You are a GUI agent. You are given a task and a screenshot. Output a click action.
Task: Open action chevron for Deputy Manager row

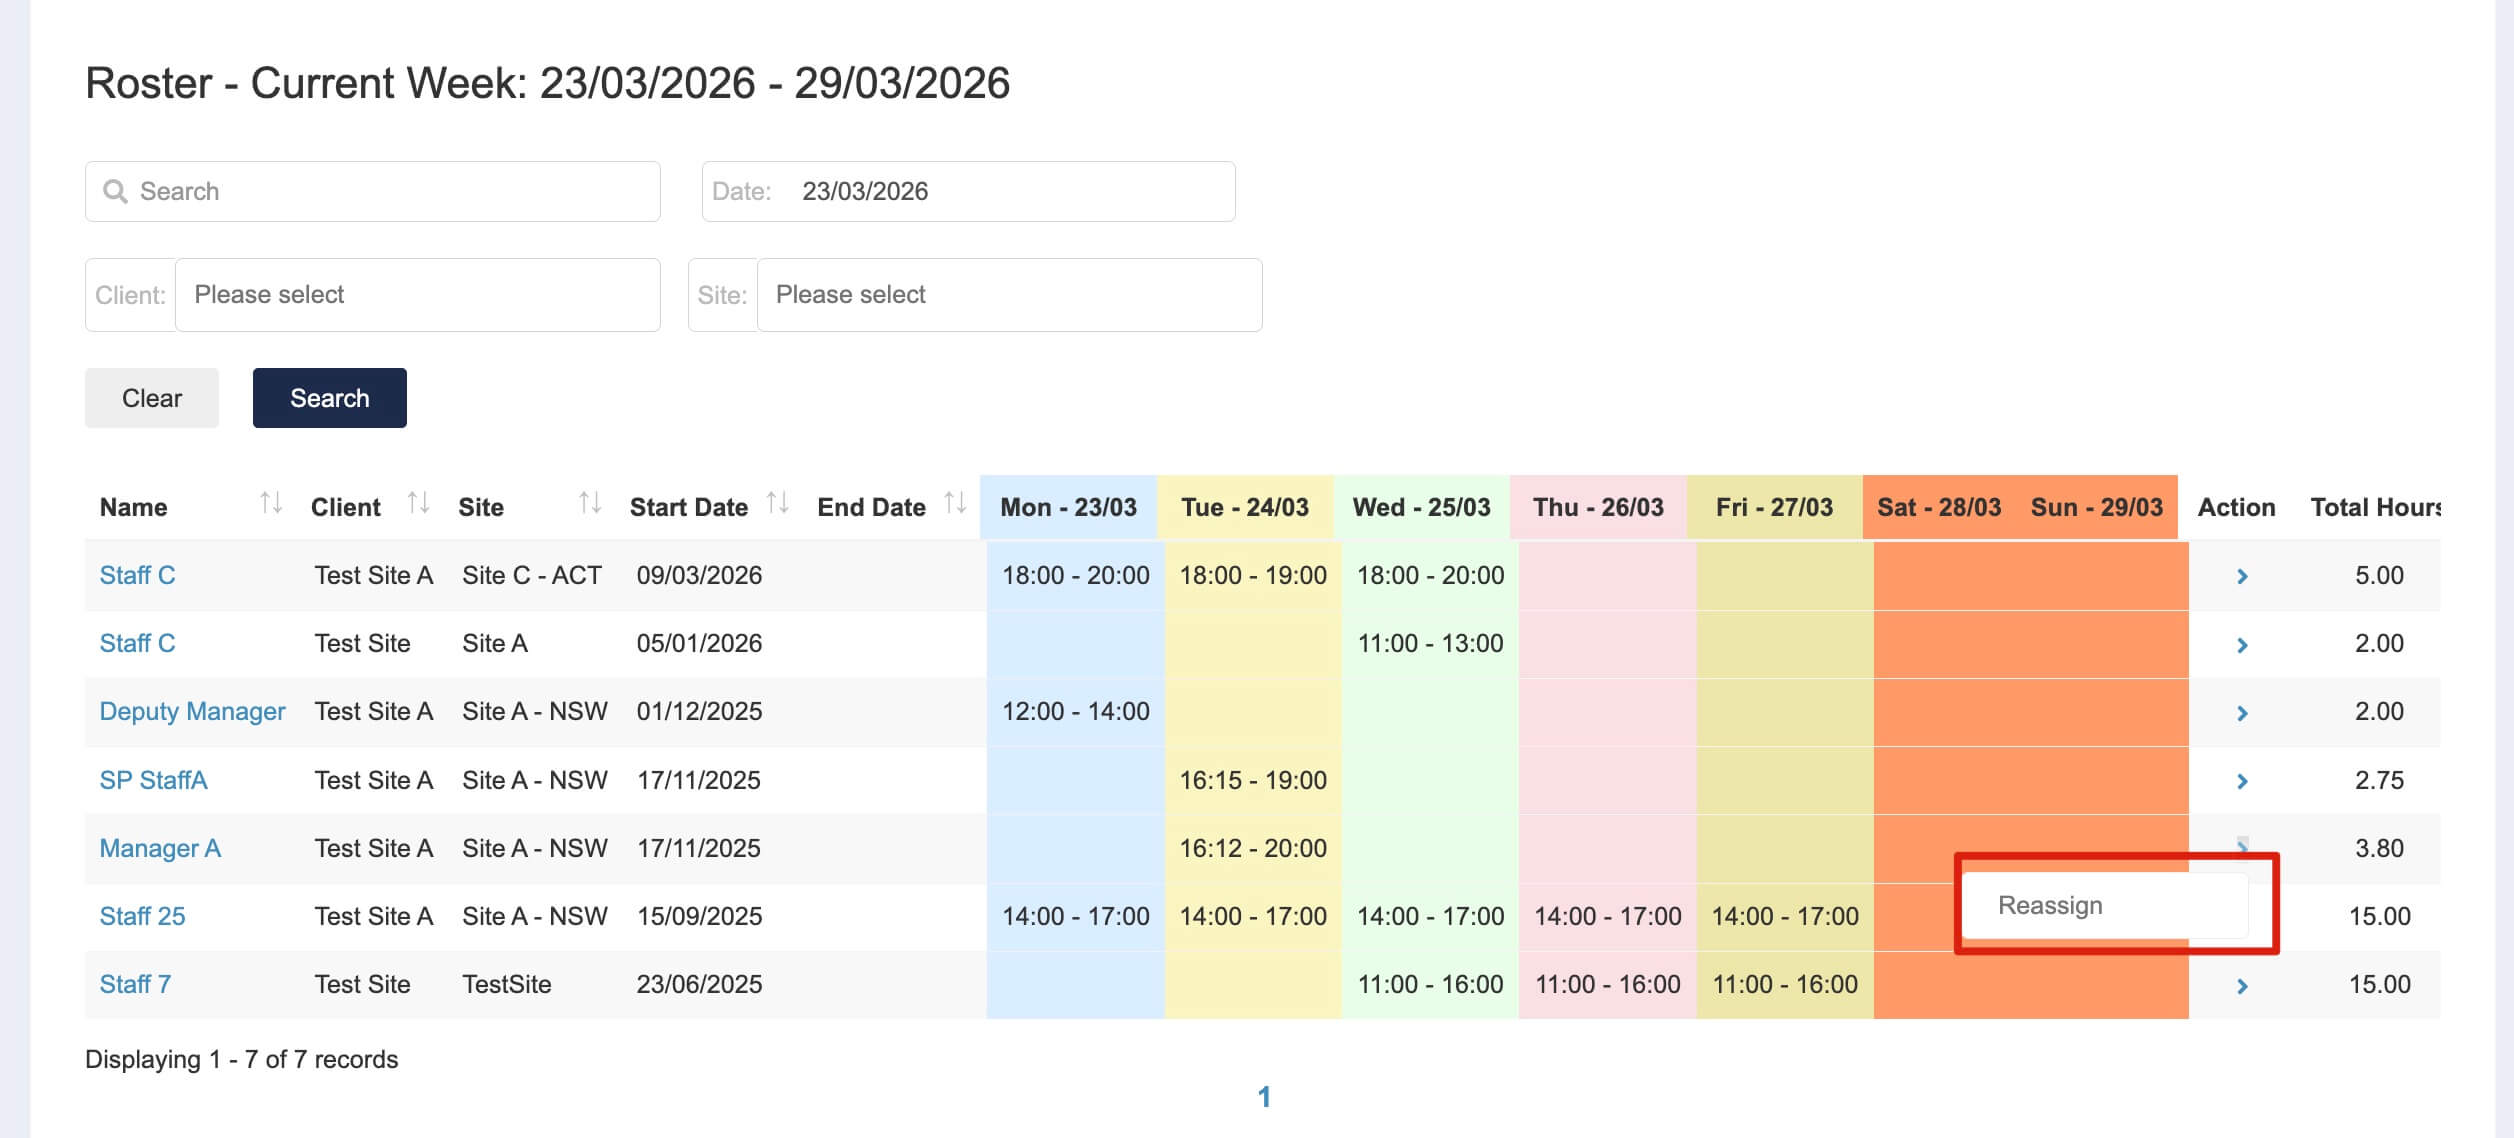click(2242, 713)
